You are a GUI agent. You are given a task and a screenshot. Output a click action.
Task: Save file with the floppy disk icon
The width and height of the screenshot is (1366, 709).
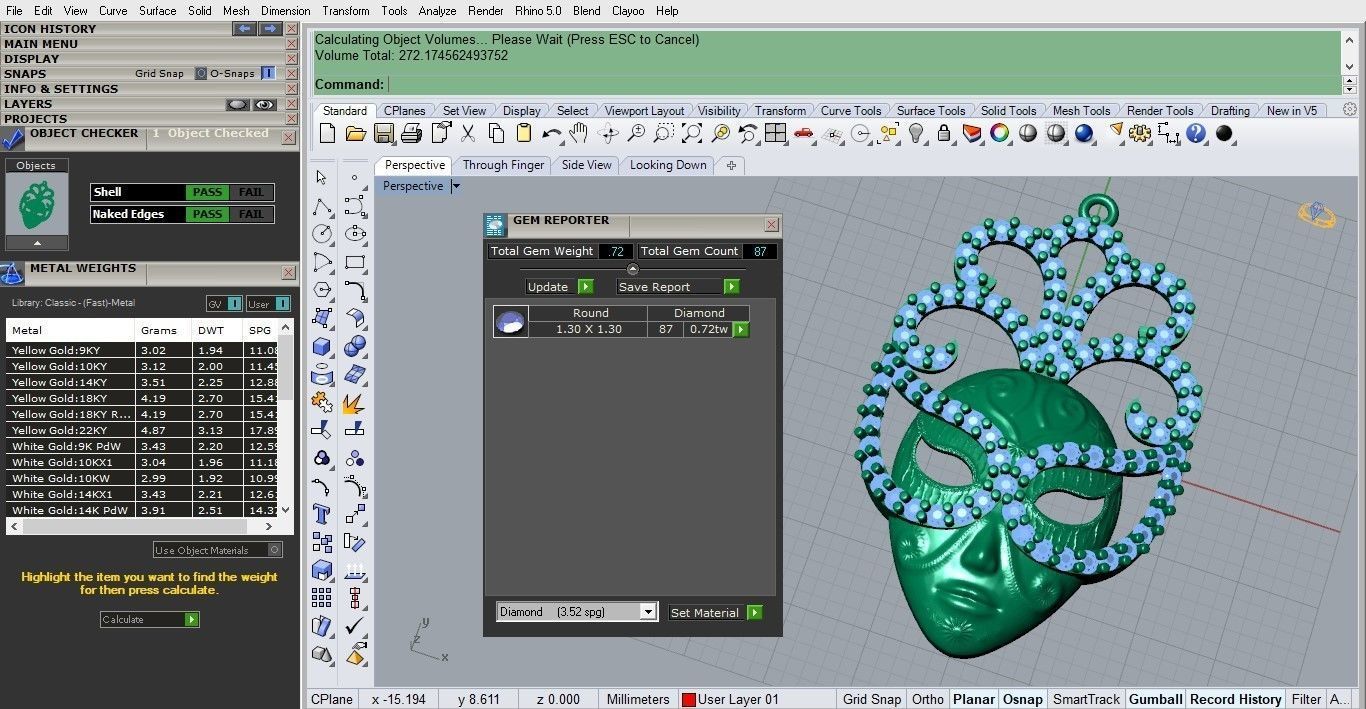(x=383, y=133)
